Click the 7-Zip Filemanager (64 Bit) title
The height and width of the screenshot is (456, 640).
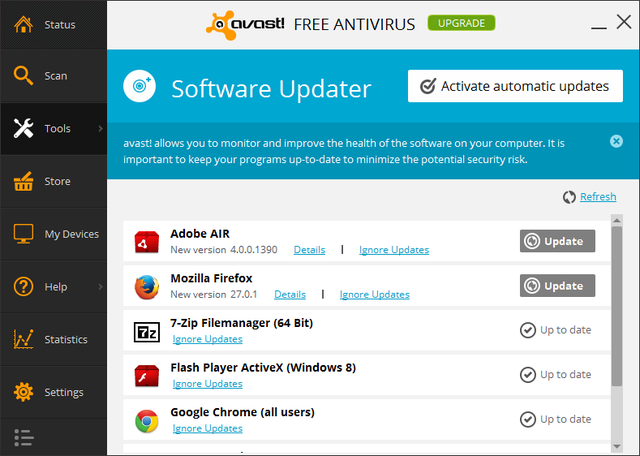coord(242,323)
